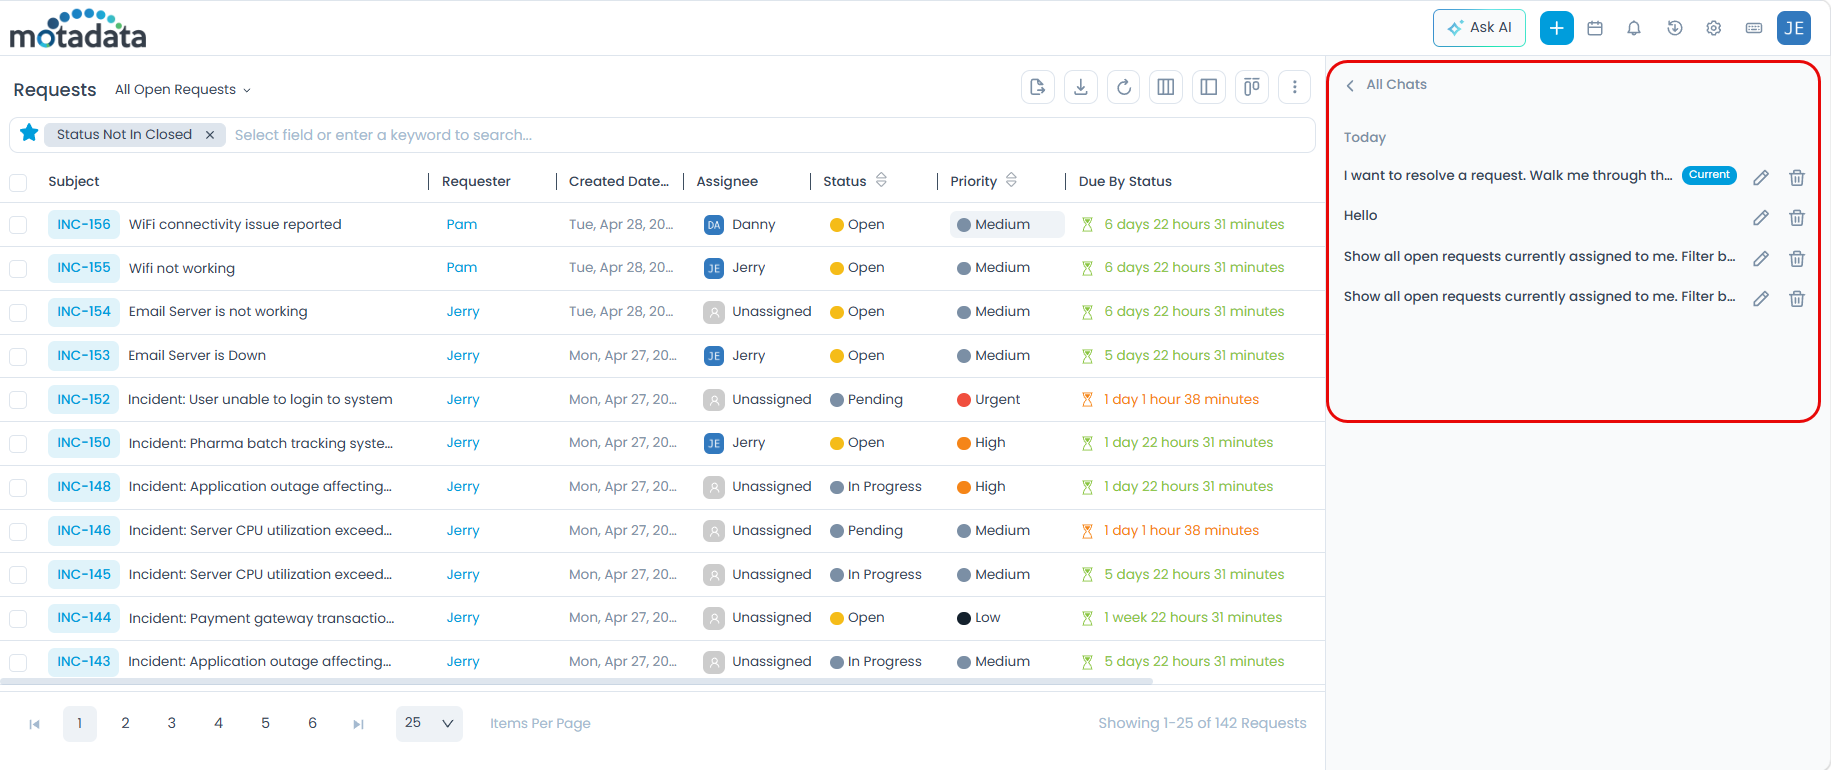Select all requests header checkbox
Screen dimensions: 1831x770
click(18, 182)
